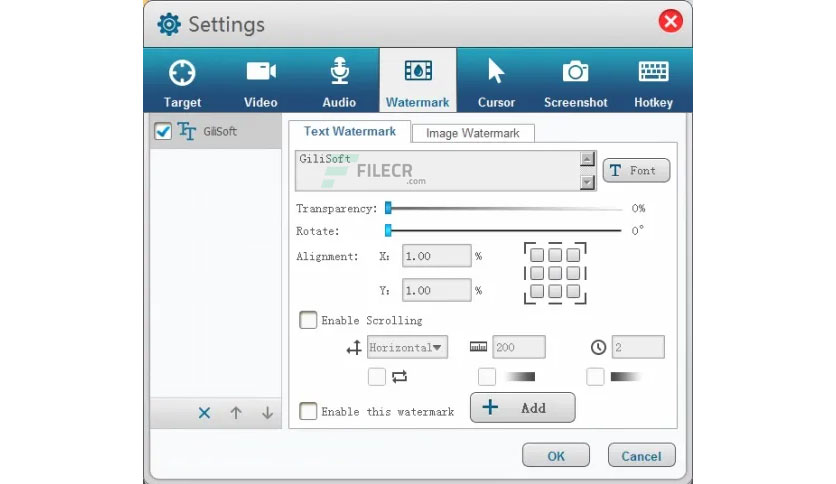Align watermark to top-center grid cell
836x484 pixels.
(555, 255)
